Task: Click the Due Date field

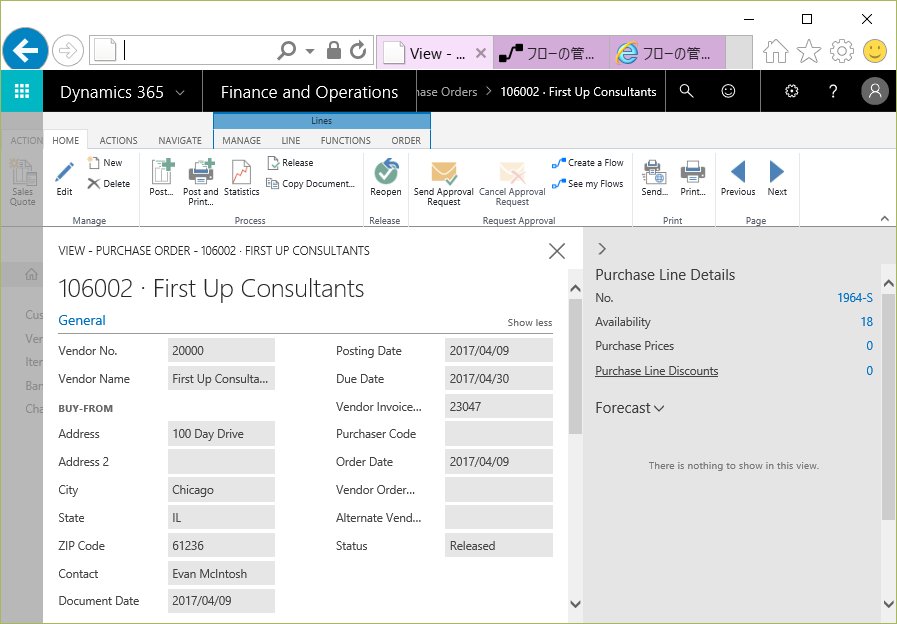Action: [498, 379]
